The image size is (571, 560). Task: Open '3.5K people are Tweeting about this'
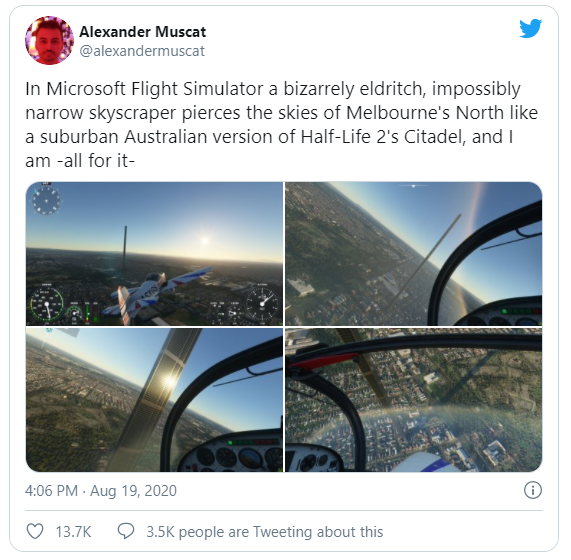265,532
